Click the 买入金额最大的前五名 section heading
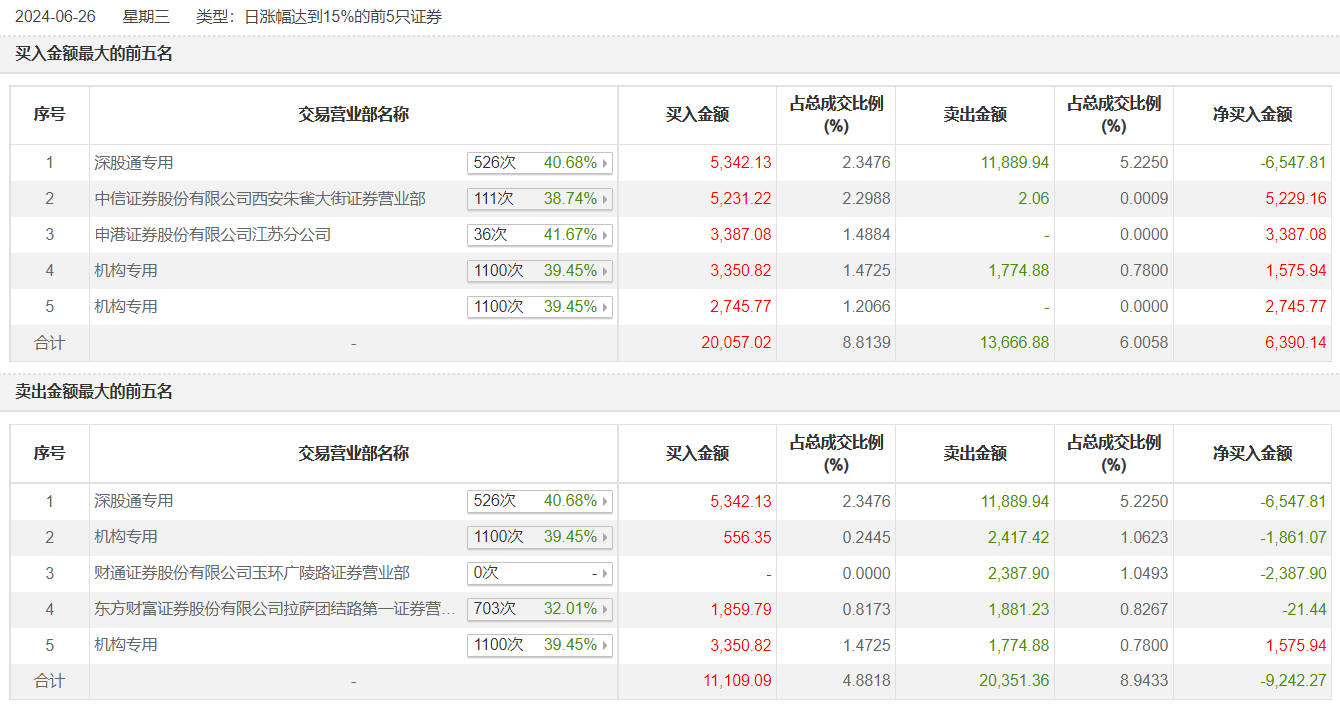Image resolution: width=1340 pixels, height=705 pixels. click(x=94, y=54)
